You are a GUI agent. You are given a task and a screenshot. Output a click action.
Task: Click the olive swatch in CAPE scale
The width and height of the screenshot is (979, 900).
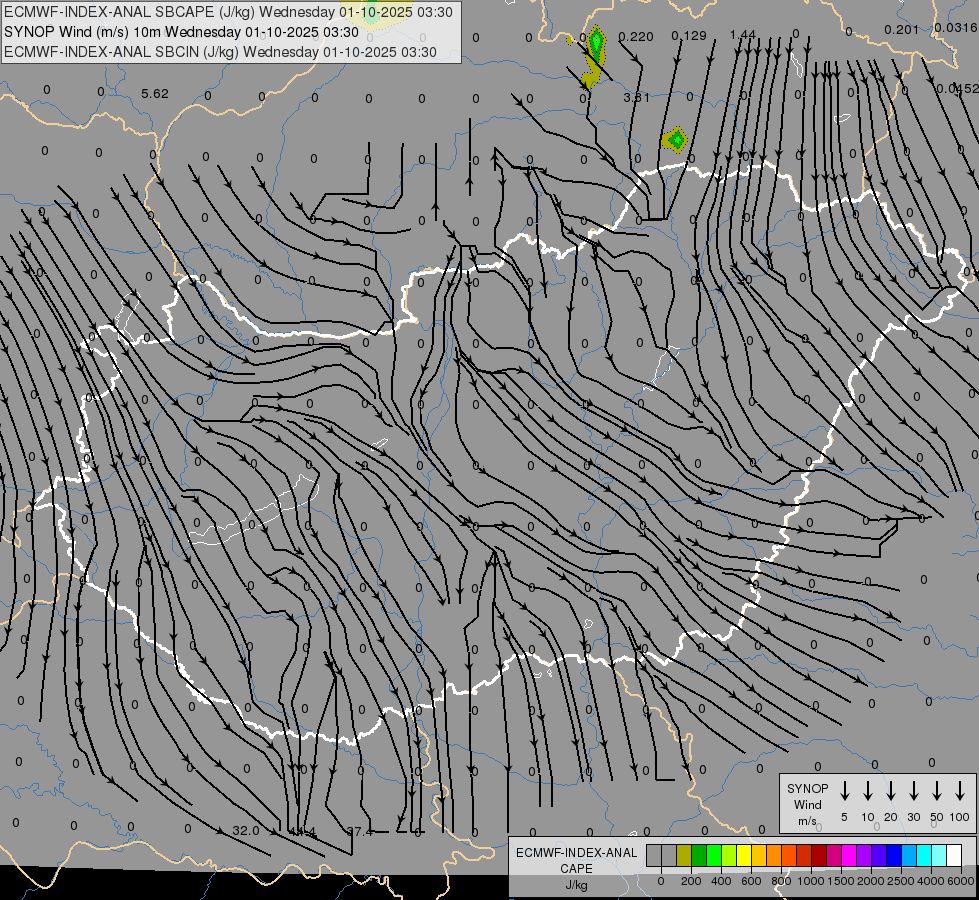pyautogui.click(x=684, y=855)
